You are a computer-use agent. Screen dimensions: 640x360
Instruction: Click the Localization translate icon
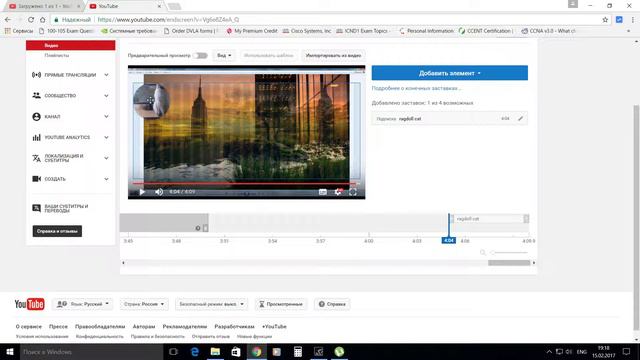pyautogui.click(x=36, y=158)
